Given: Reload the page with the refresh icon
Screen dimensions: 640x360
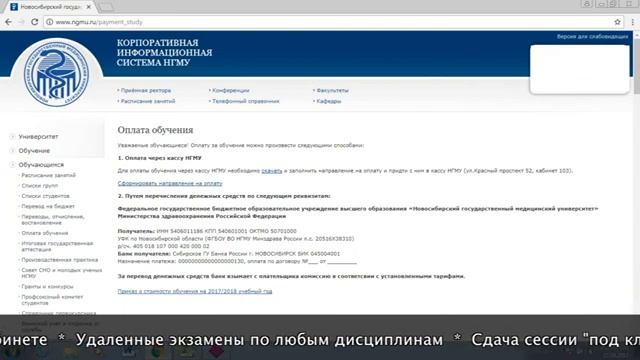Looking at the screenshot, I should point(35,22).
